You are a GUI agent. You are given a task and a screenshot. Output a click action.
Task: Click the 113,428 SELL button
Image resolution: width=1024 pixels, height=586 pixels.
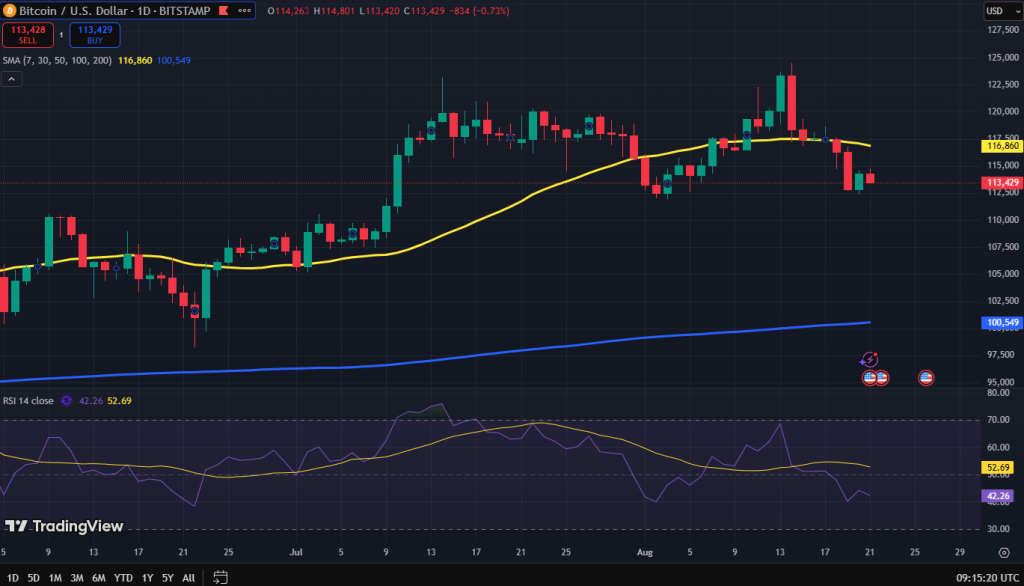(28, 35)
